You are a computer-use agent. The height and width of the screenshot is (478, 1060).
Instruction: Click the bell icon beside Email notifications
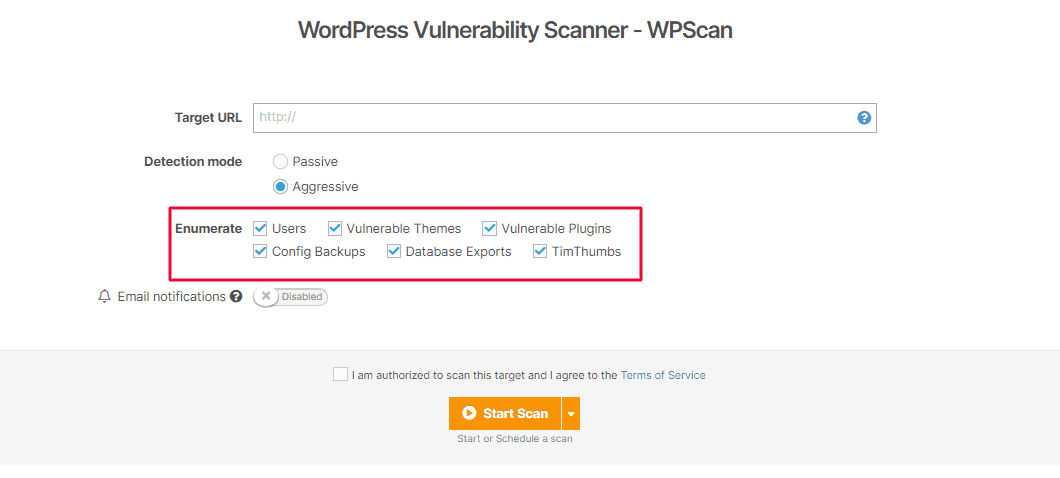(x=104, y=297)
